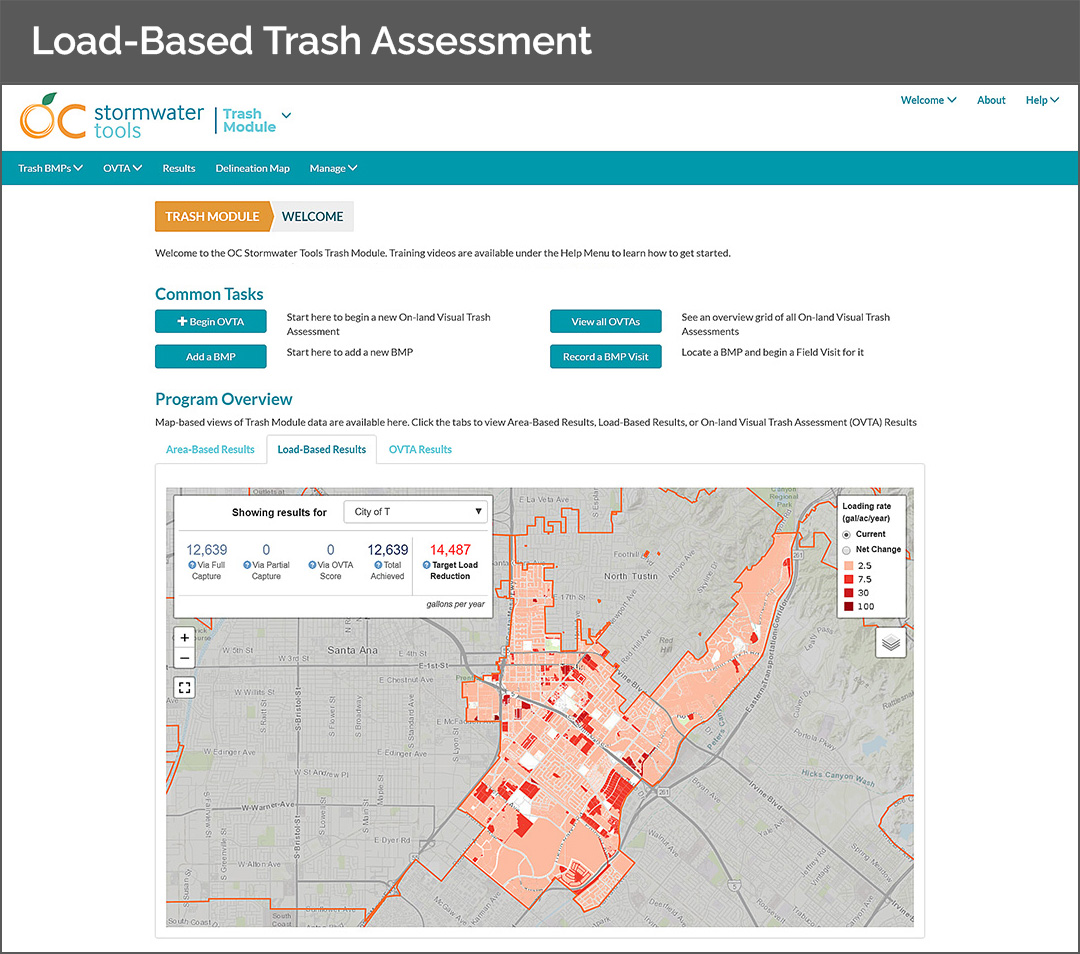Click the 12,639 value above Via Full Capture

point(207,550)
